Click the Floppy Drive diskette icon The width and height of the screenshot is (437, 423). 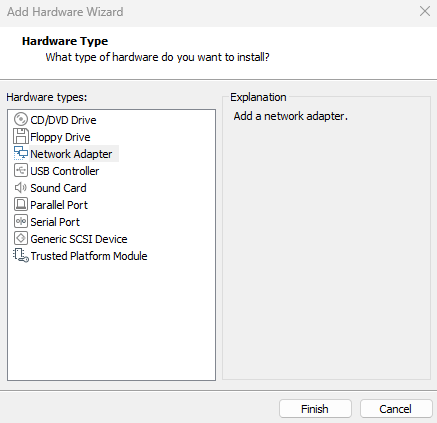[x=21, y=136]
